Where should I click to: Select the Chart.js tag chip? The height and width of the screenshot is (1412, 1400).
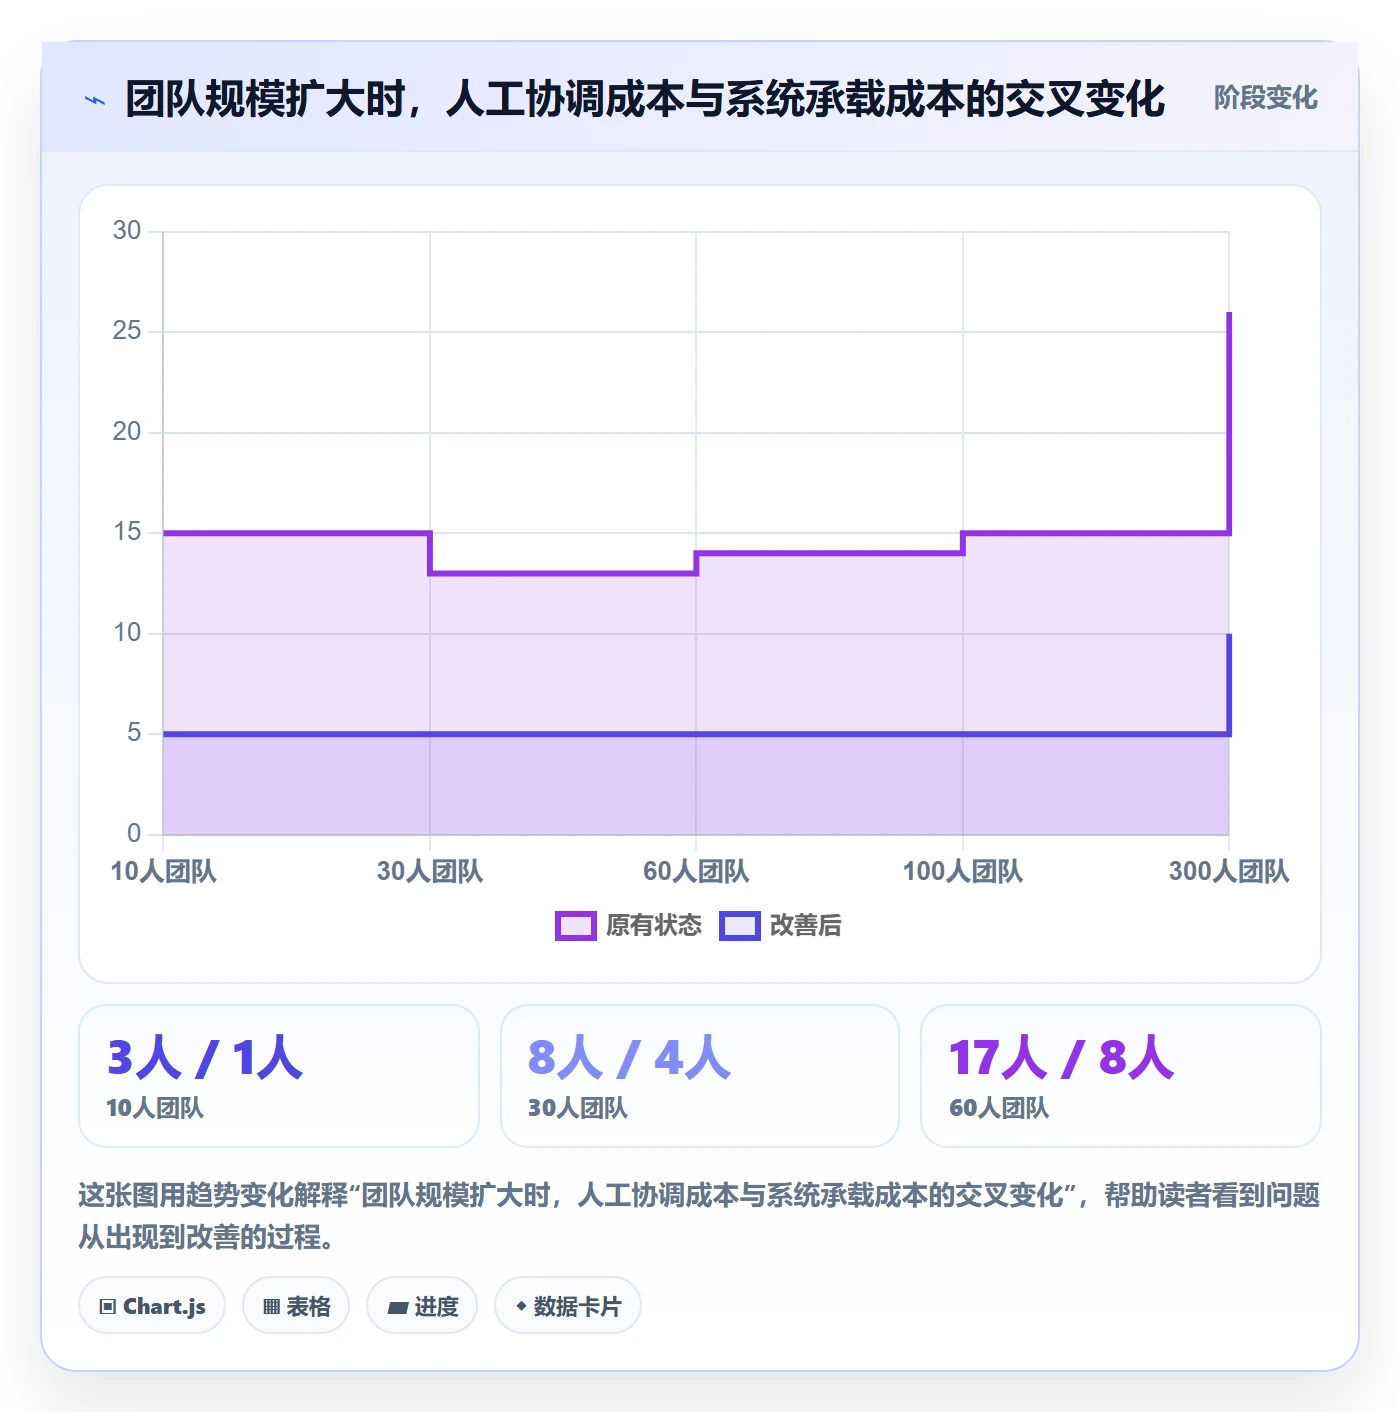(x=152, y=1306)
